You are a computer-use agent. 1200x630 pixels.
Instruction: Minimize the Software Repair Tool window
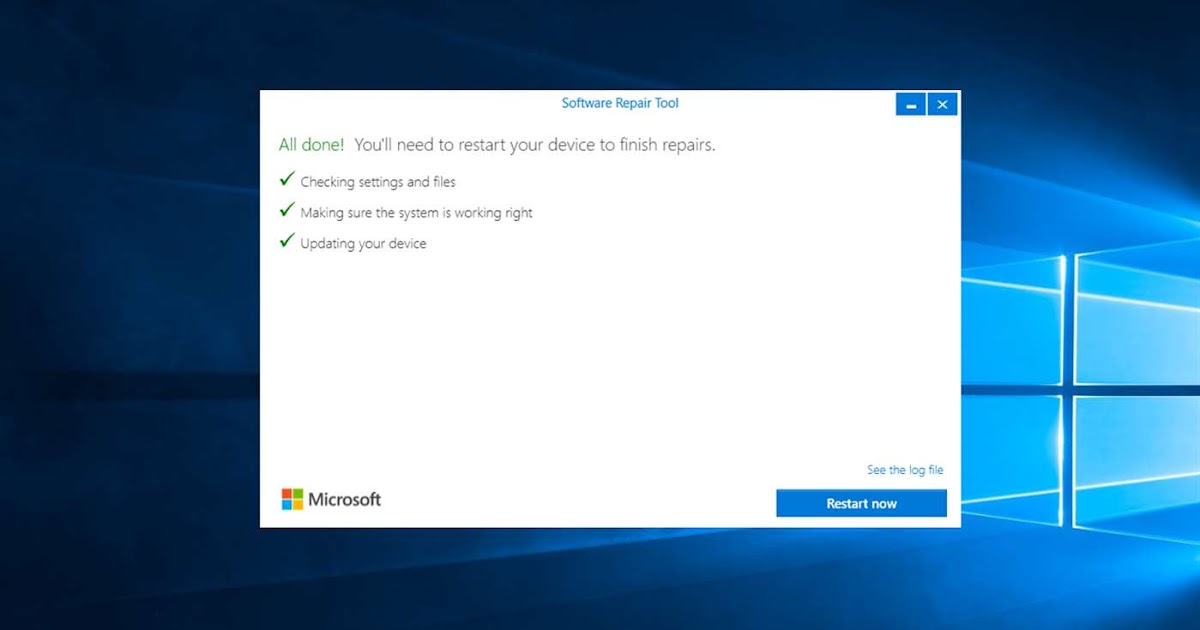(x=910, y=103)
